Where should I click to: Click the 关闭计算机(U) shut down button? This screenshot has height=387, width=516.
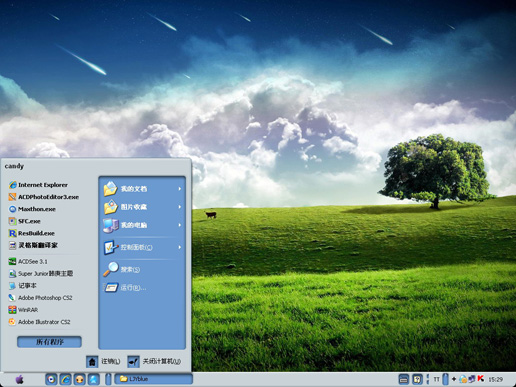(154, 361)
